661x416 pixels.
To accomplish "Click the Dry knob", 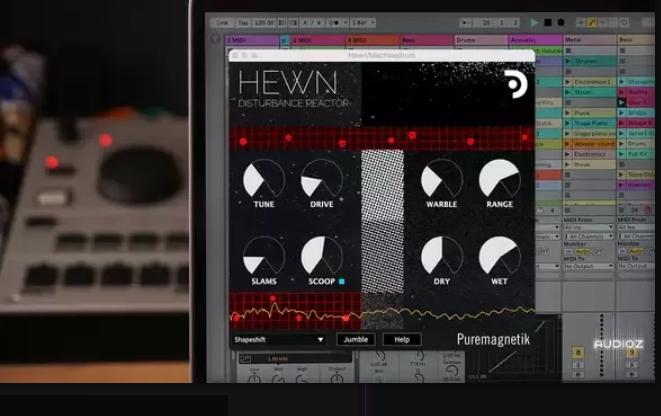I will (442, 258).
